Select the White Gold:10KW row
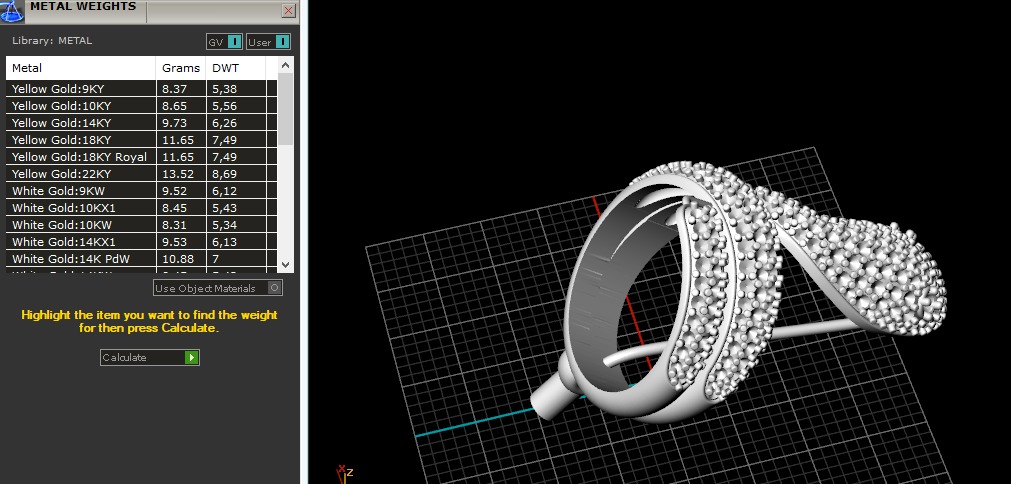The width and height of the screenshot is (1011, 484). (x=142, y=225)
